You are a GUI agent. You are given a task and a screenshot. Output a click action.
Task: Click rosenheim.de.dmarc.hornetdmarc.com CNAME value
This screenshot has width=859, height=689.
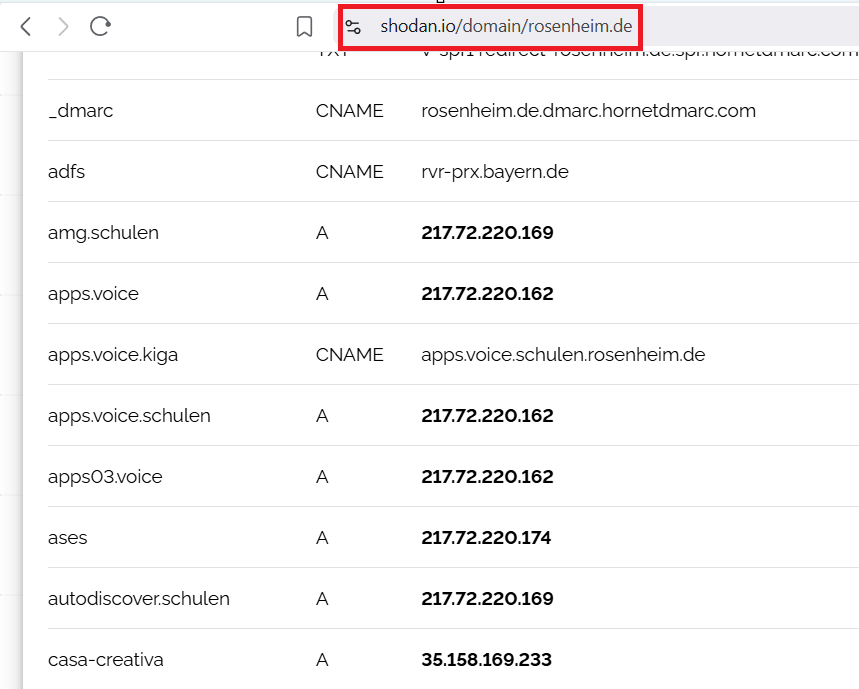click(588, 111)
